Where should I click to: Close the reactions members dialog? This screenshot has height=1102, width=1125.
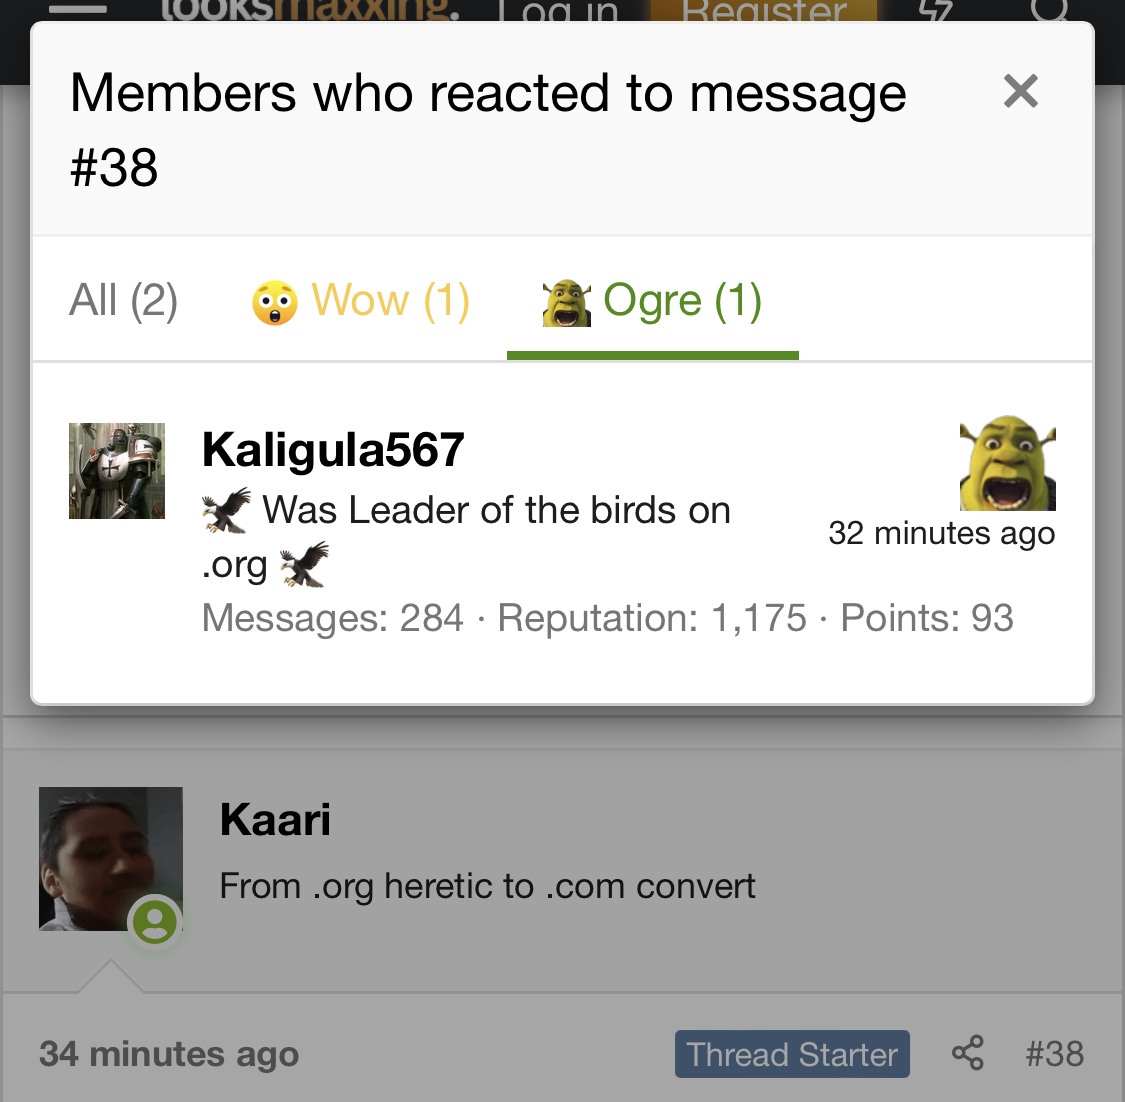tap(1020, 91)
